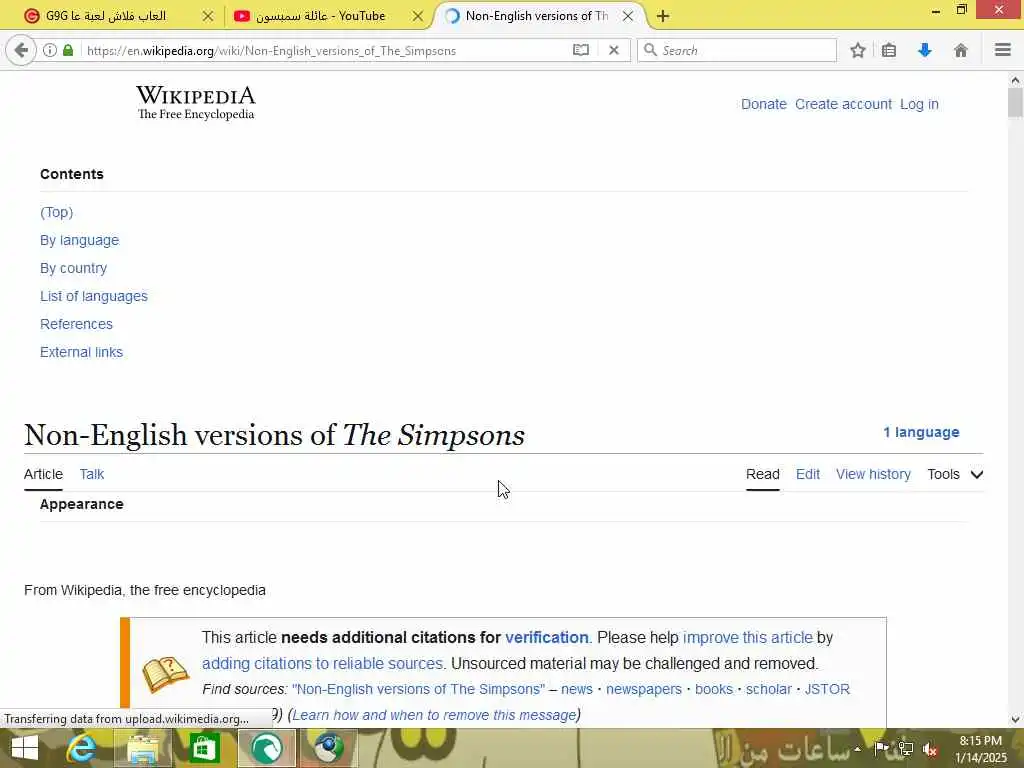Open File Explorer from the taskbar
Viewport: 1024px width, 768px height.
[143, 748]
